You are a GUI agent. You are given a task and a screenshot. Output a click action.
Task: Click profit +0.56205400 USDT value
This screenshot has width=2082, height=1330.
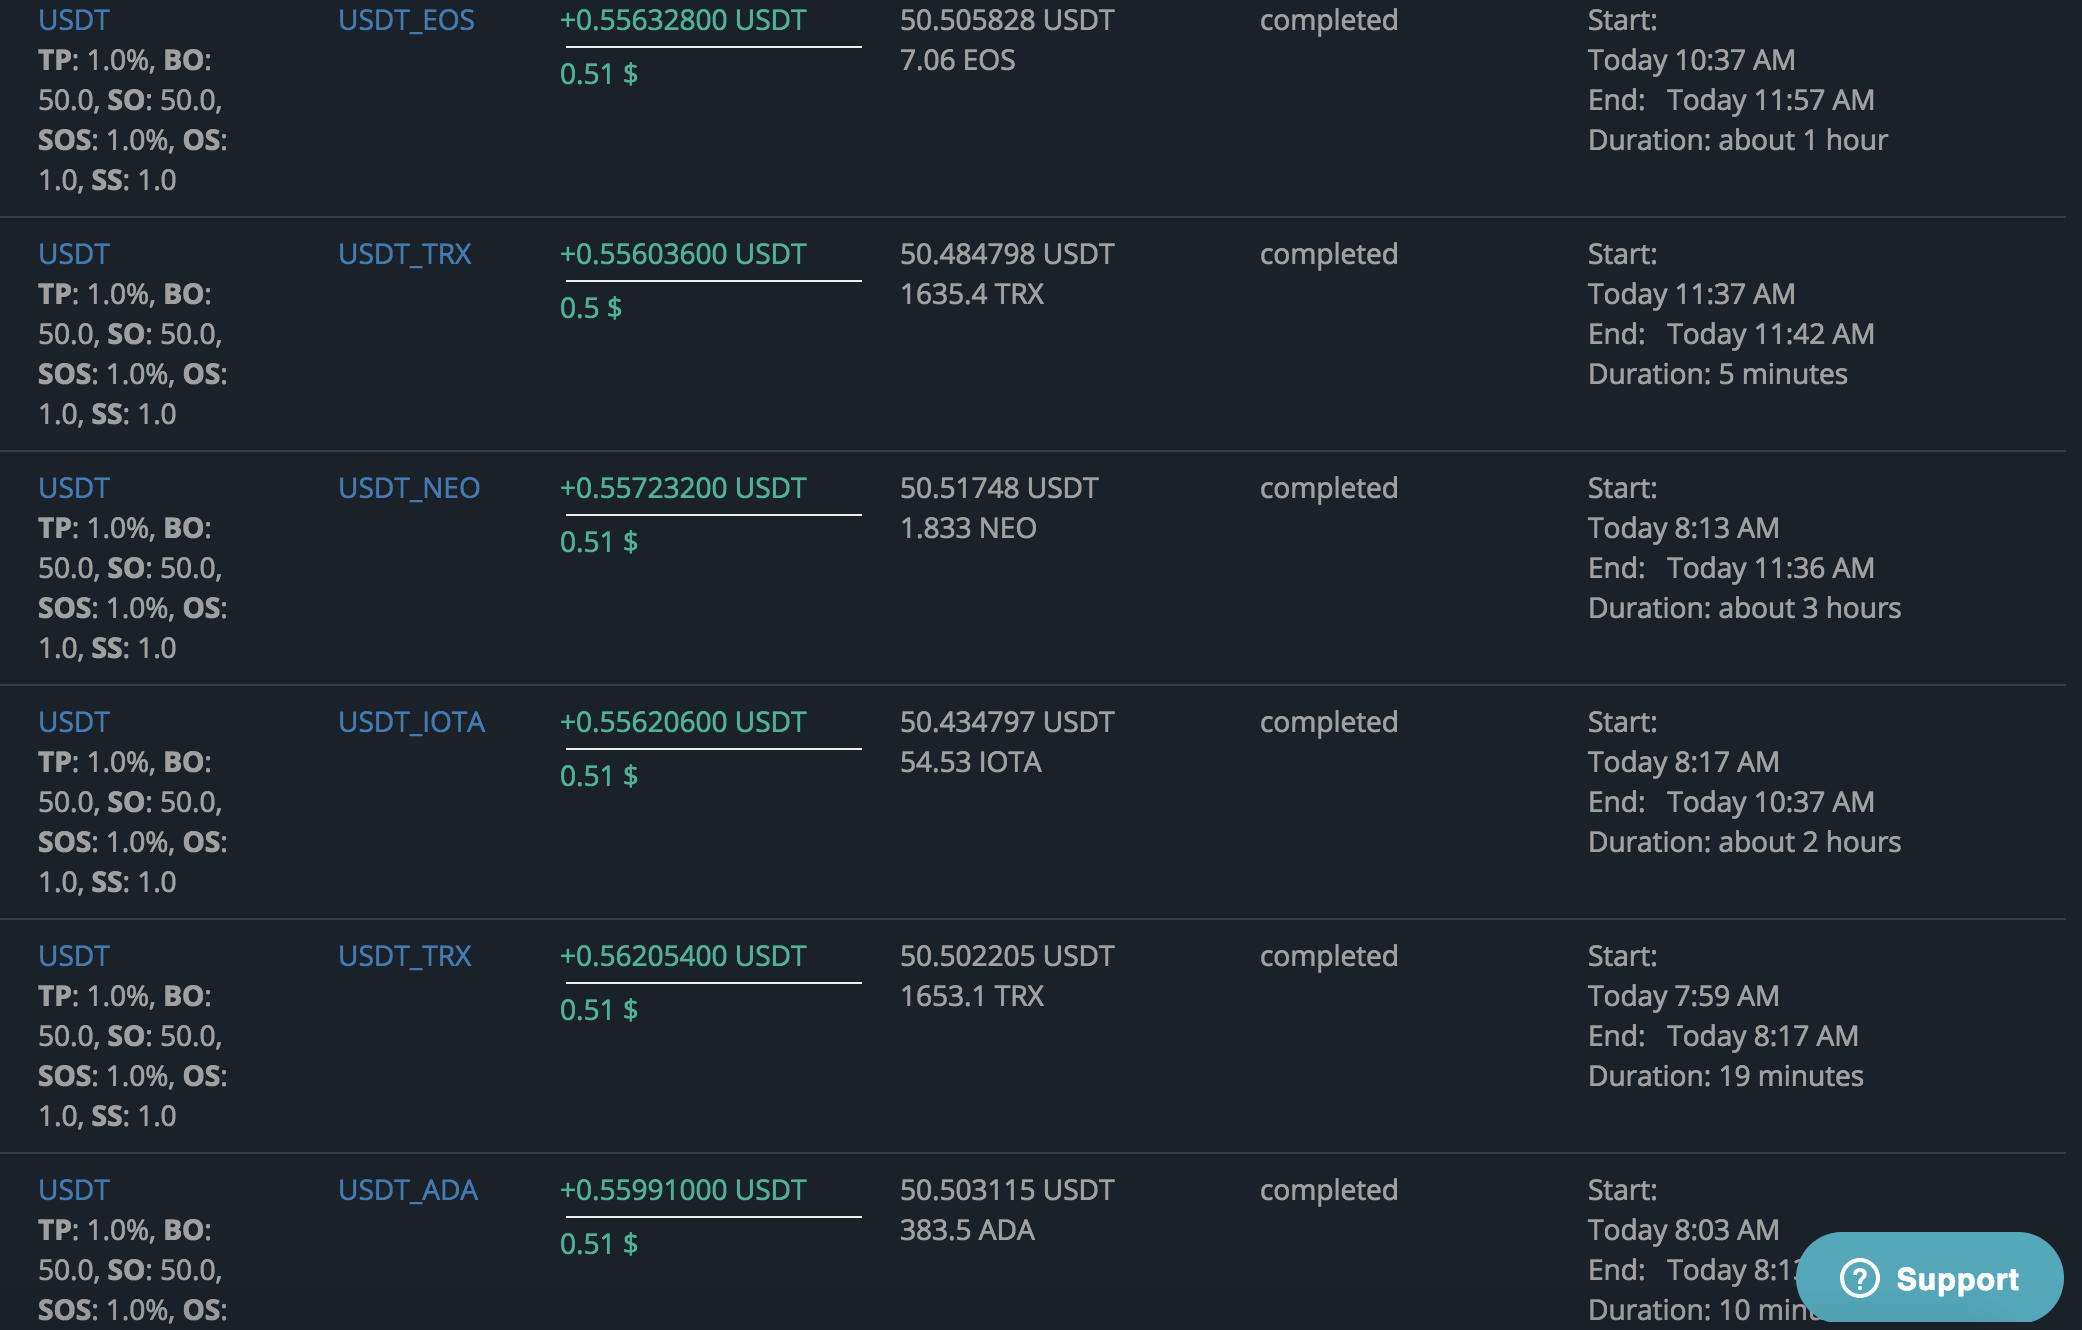point(683,956)
